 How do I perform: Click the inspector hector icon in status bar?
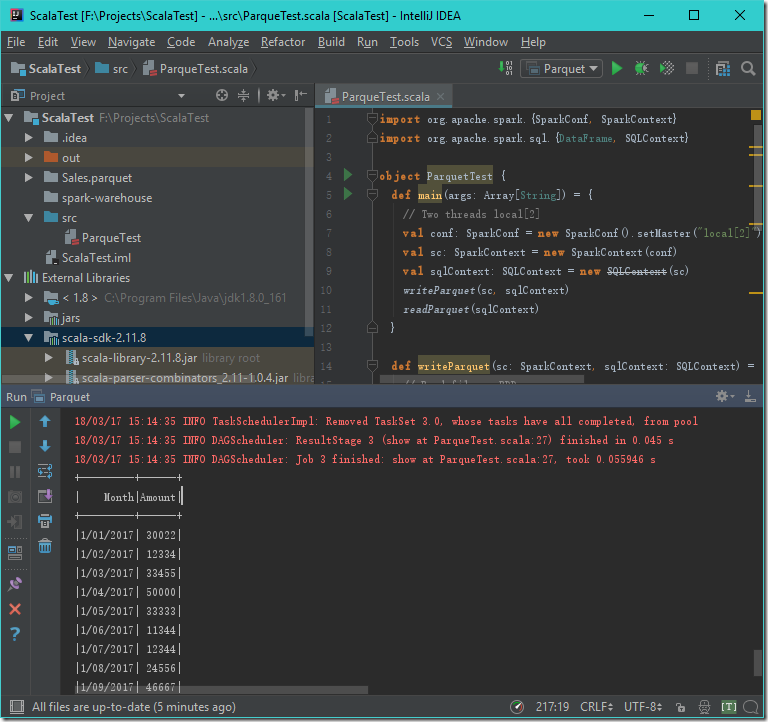[704, 707]
